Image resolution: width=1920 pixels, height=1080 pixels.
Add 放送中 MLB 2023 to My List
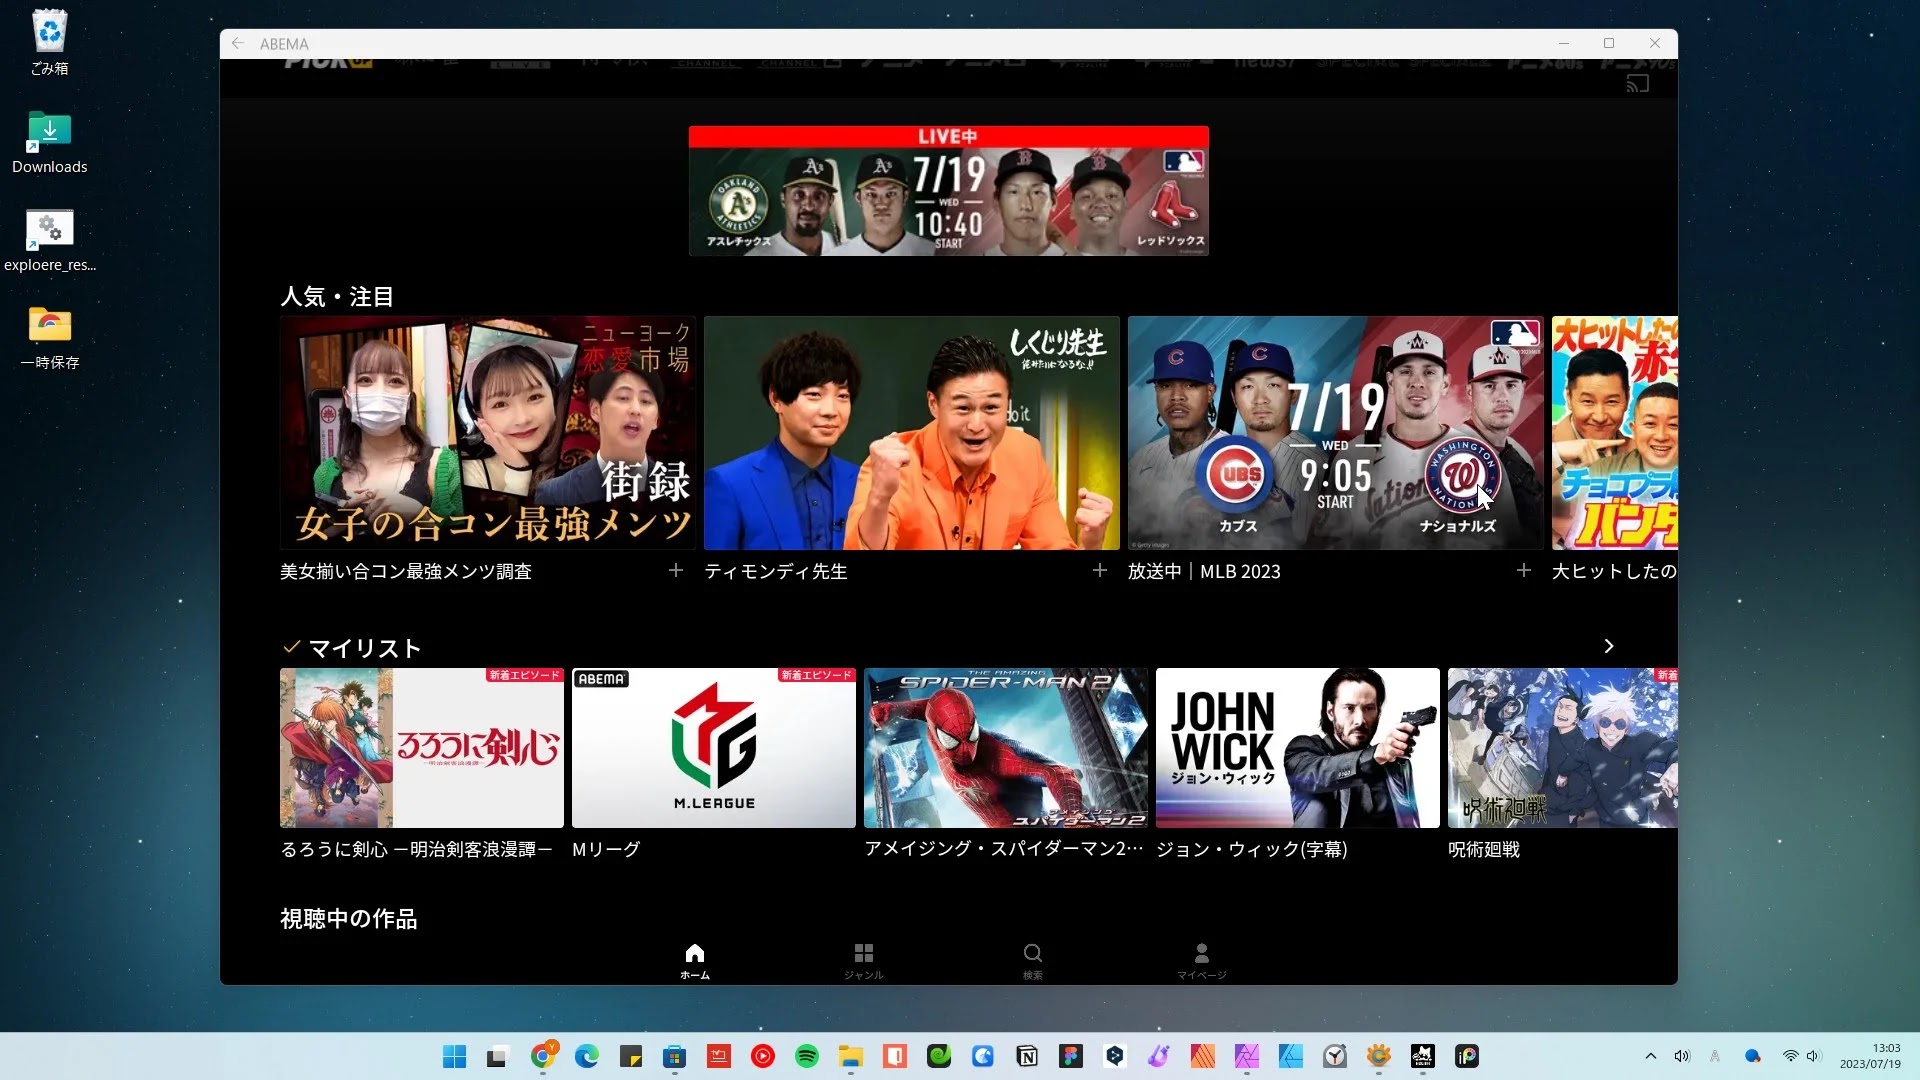1524,570
